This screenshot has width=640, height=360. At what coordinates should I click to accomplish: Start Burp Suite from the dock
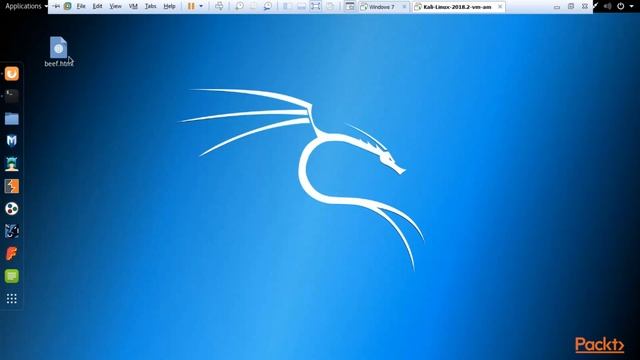[12, 186]
